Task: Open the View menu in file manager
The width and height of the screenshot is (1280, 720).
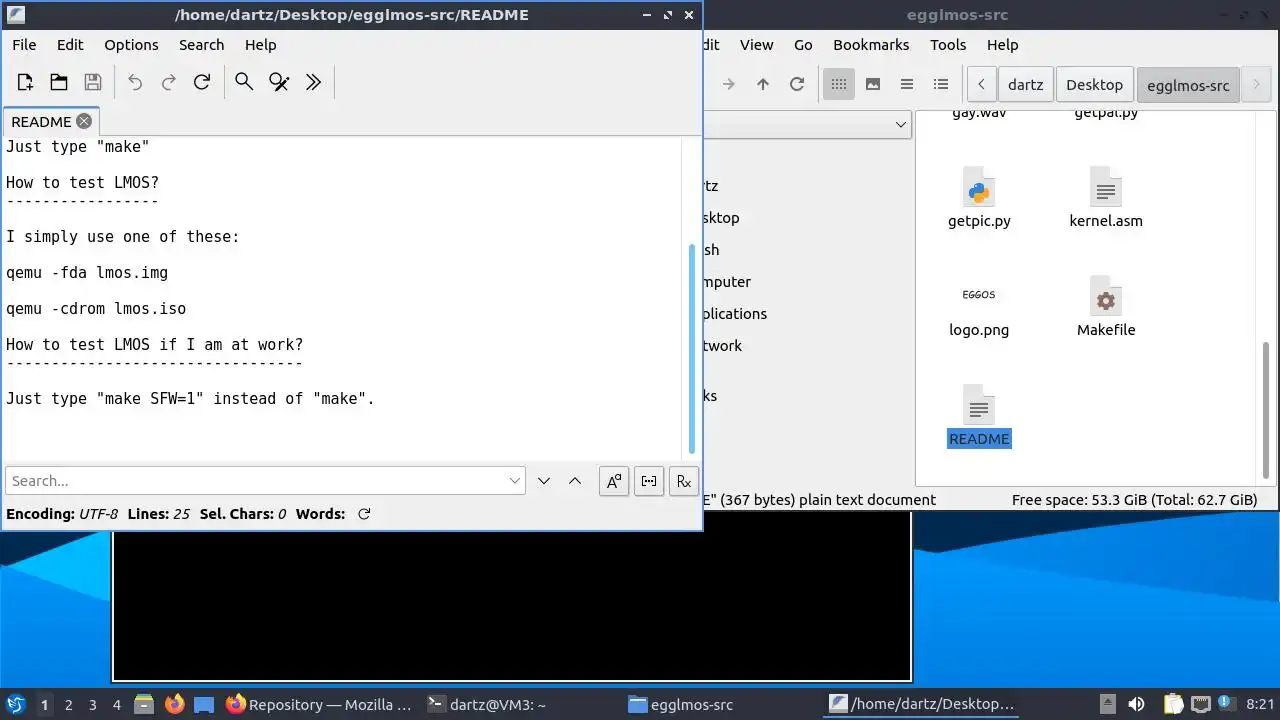Action: pos(756,45)
